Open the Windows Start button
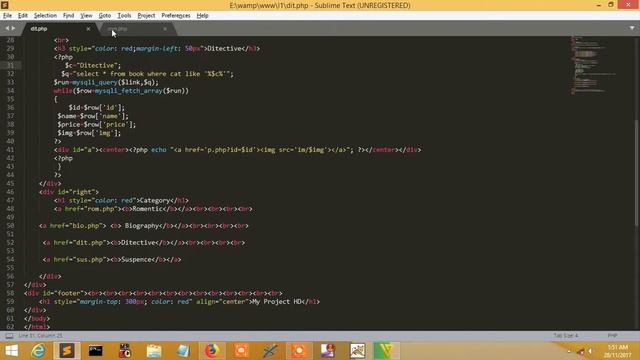 pos(11,351)
